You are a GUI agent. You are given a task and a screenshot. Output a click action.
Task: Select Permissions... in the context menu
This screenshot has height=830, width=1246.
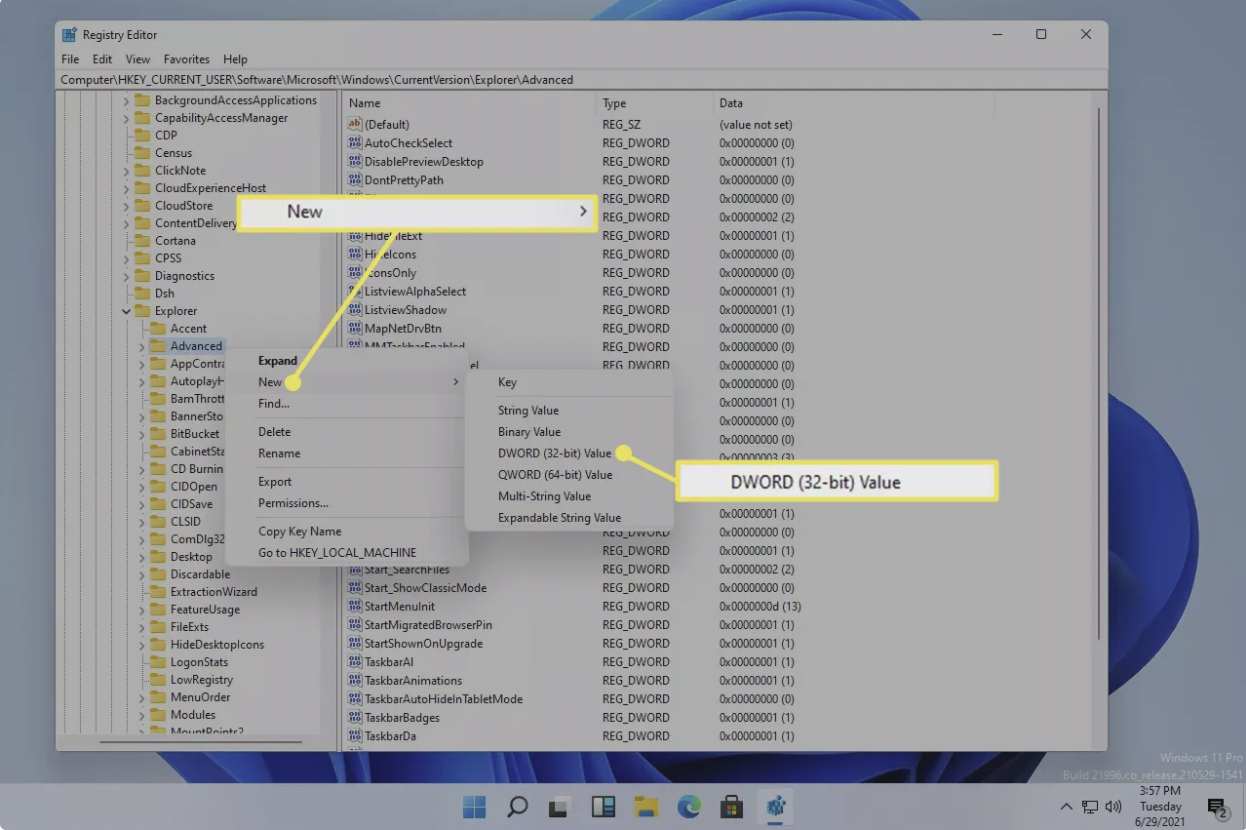tap(293, 503)
